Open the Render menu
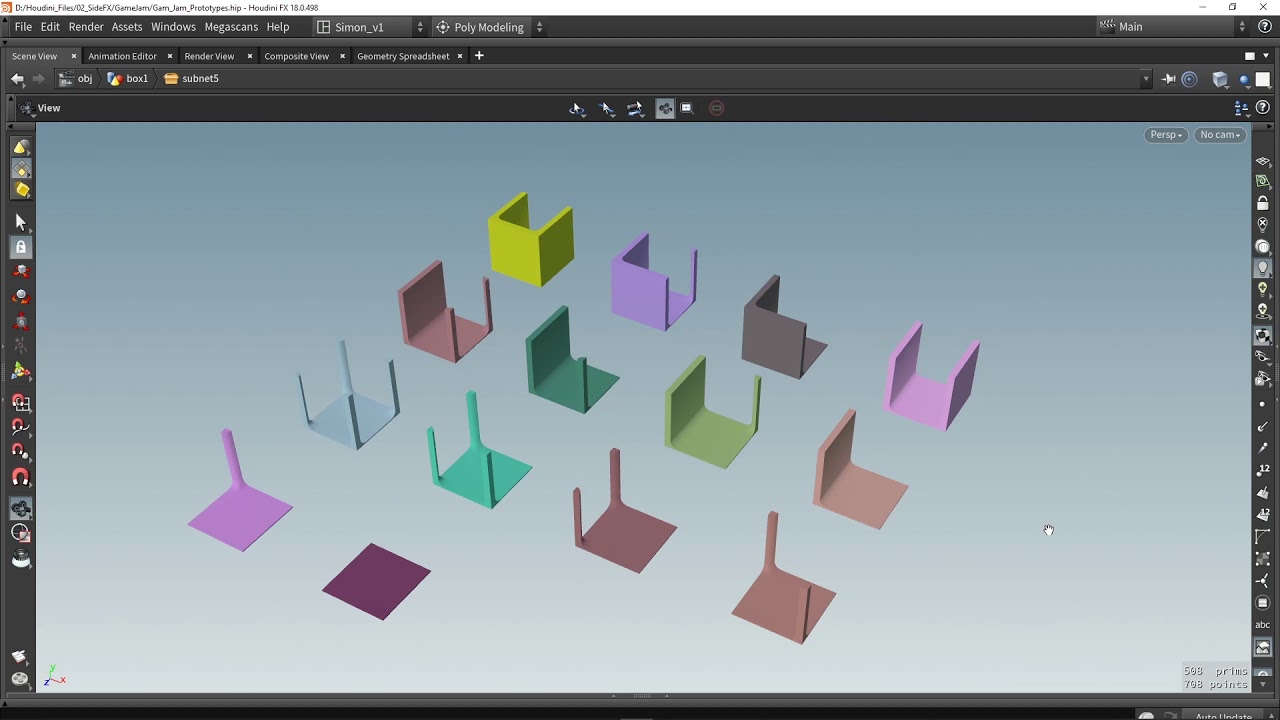1280x720 pixels. (x=86, y=27)
